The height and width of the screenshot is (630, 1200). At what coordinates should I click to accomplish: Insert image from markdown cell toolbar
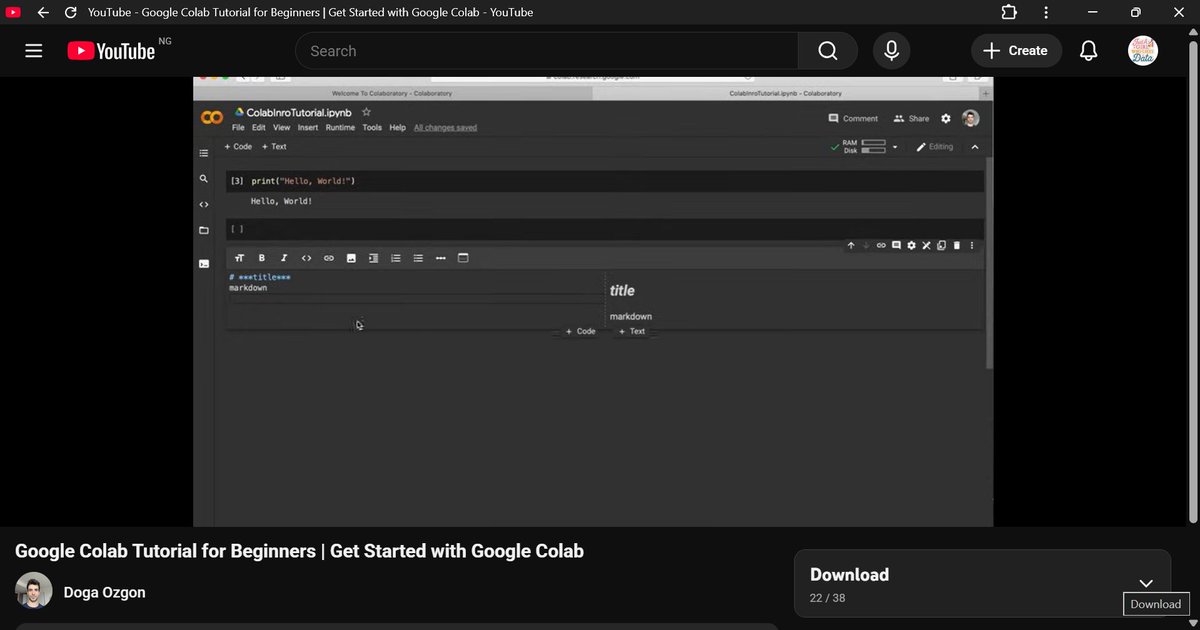coord(351,258)
